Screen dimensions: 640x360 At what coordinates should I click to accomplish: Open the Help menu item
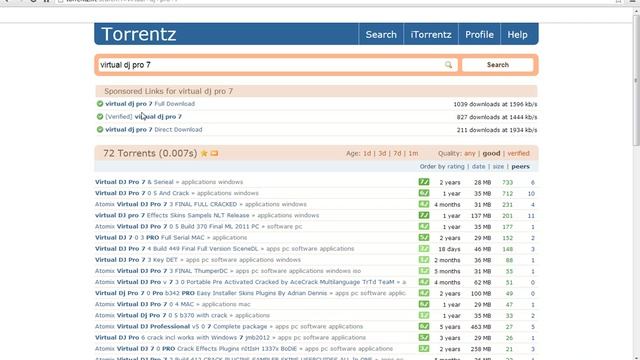pyautogui.click(x=518, y=34)
